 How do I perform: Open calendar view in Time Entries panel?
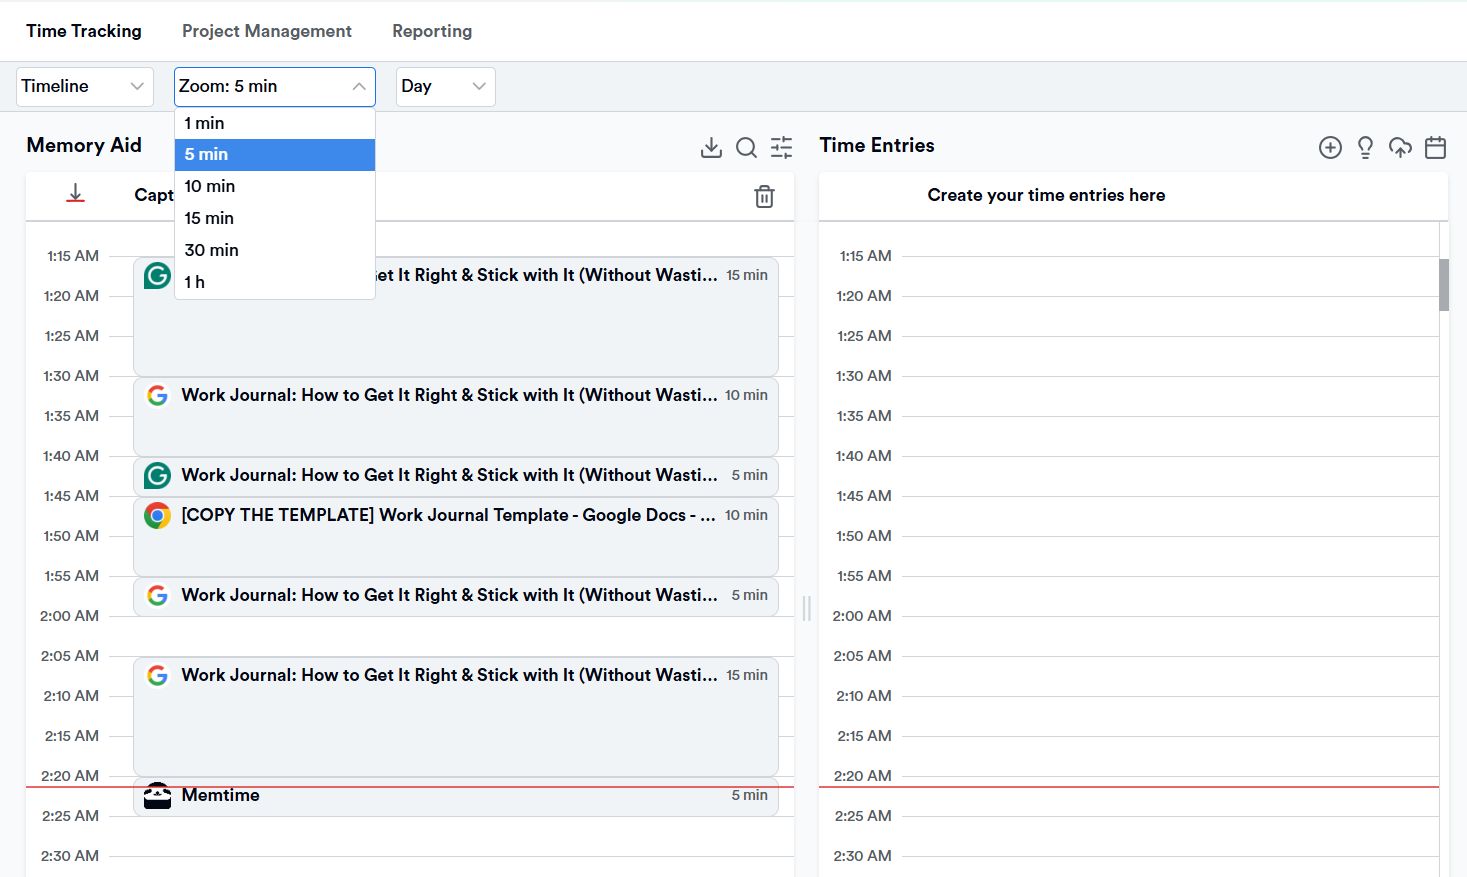[1436, 147]
